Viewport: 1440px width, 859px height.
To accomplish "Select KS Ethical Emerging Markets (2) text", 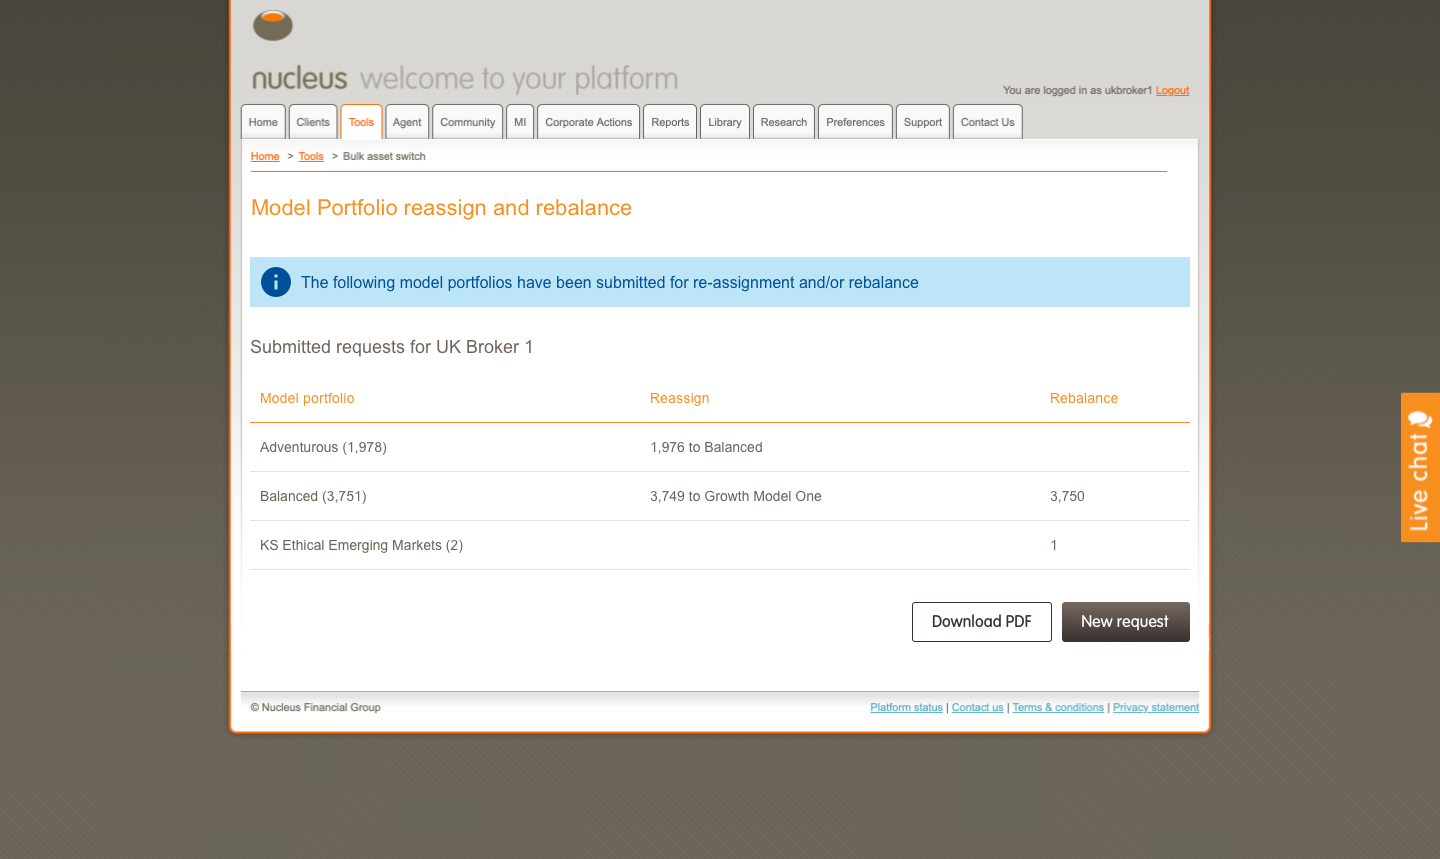I will point(361,545).
